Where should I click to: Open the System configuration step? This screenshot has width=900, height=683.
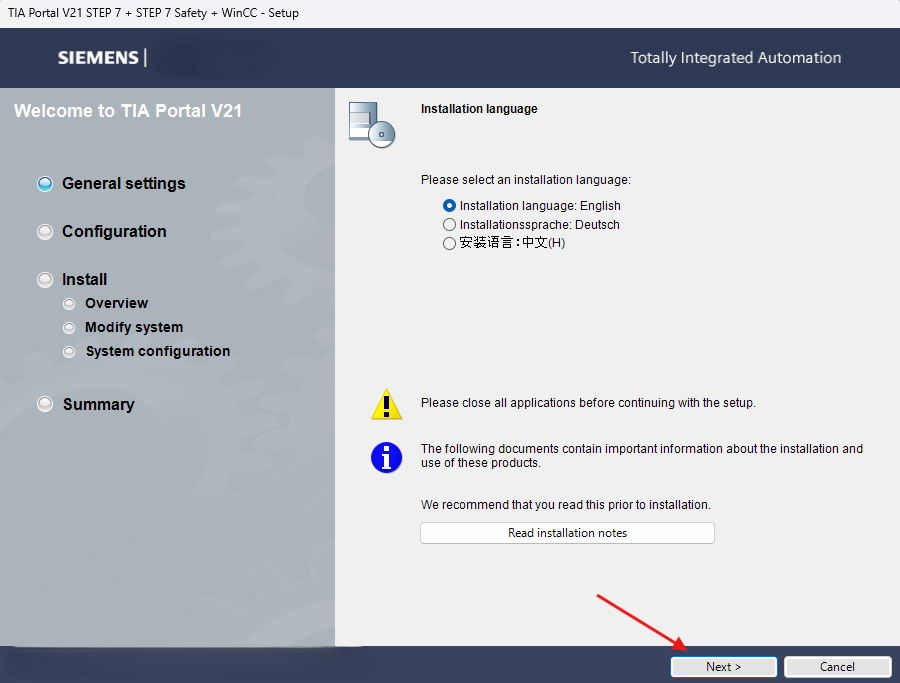click(x=158, y=352)
